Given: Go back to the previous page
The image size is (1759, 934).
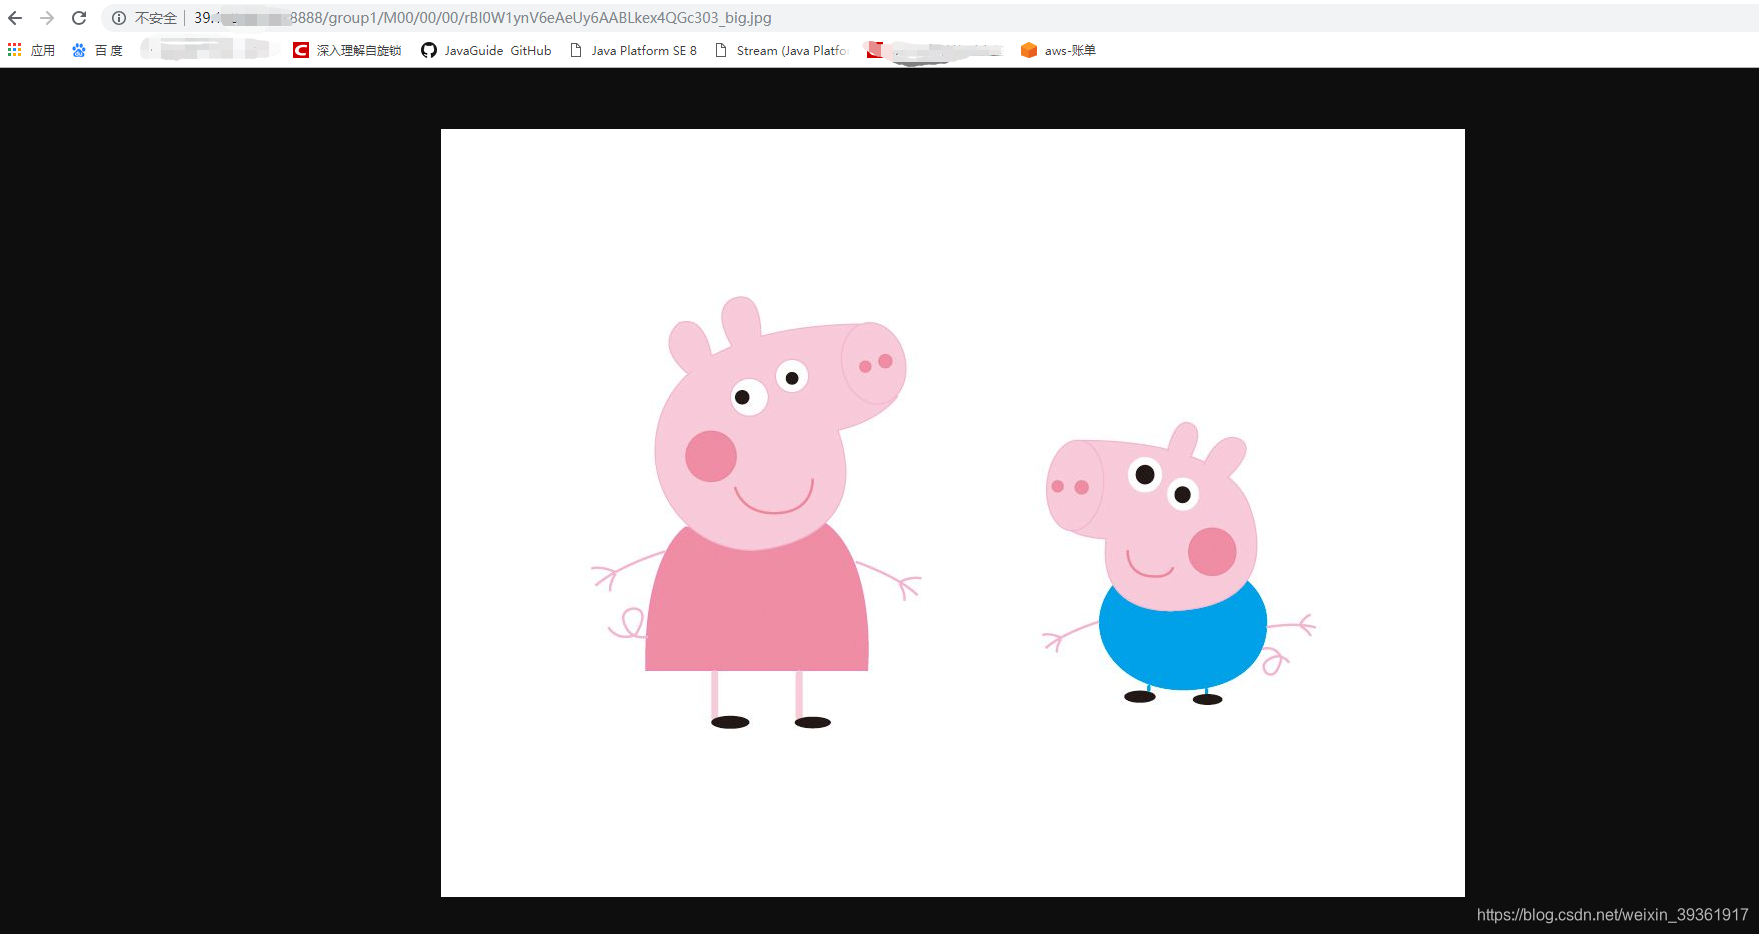Looking at the screenshot, I should (x=15, y=18).
